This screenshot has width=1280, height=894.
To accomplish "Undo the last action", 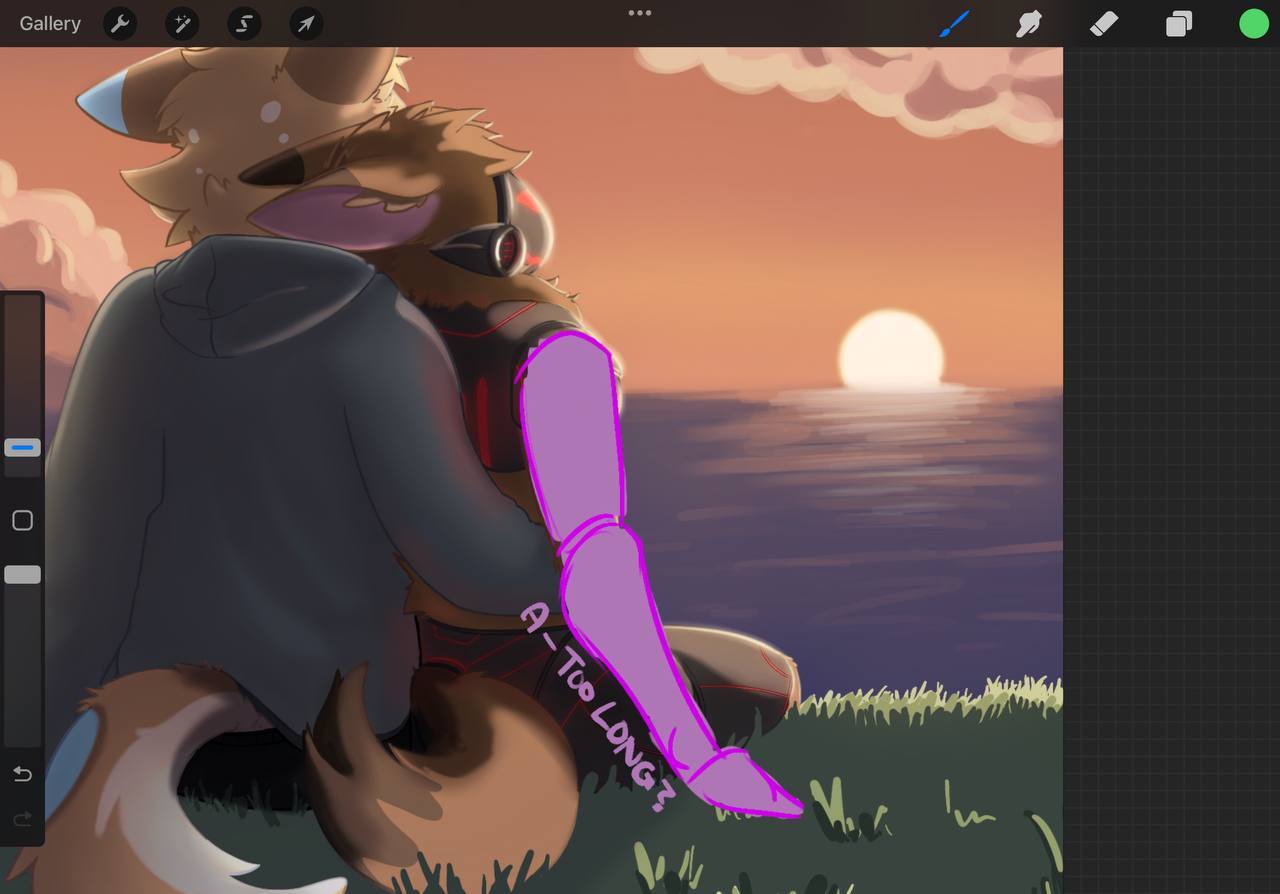I will [22, 774].
